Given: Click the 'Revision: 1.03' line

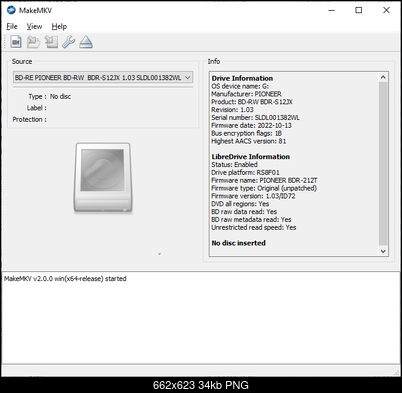Looking at the screenshot, I should coord(232,110).
